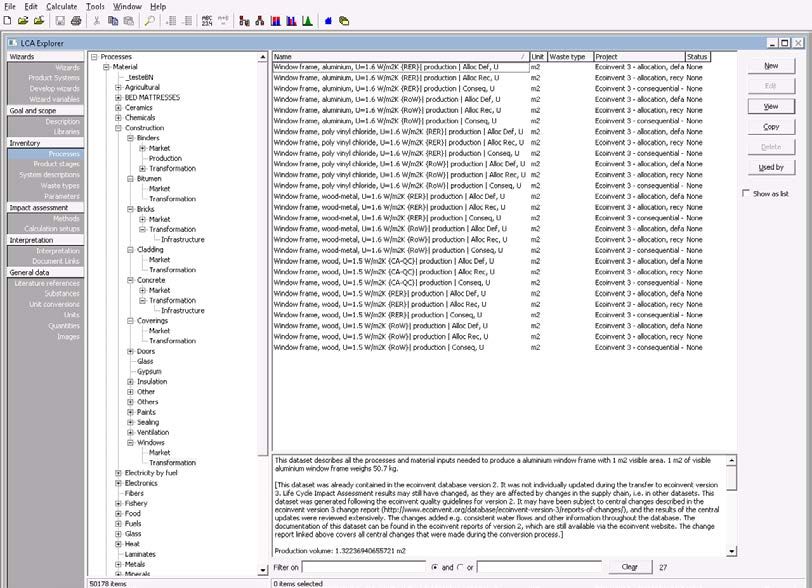
Task: Collapse the root Processes tree node
Action: tap(94, 56)
